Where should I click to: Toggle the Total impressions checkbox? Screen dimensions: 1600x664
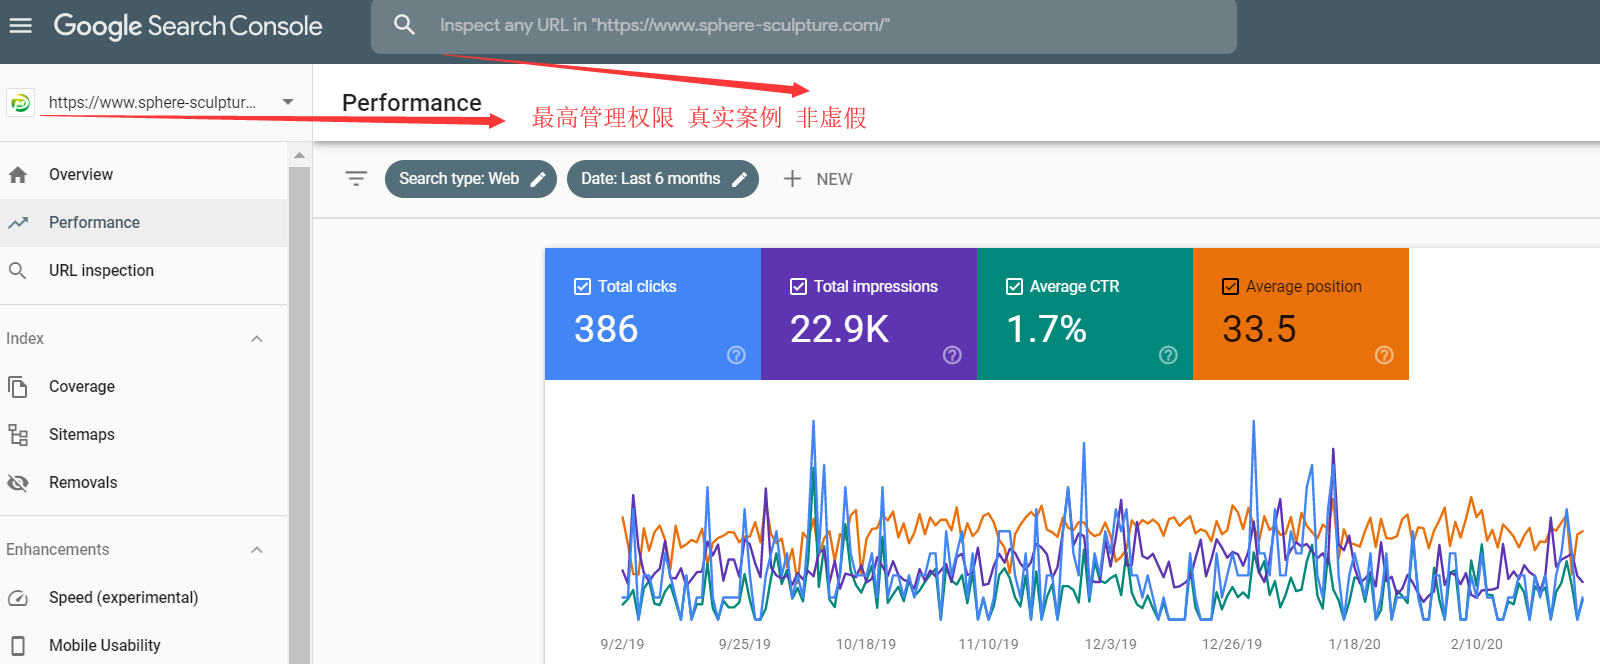pyautogui.click(x=798, y=287)
